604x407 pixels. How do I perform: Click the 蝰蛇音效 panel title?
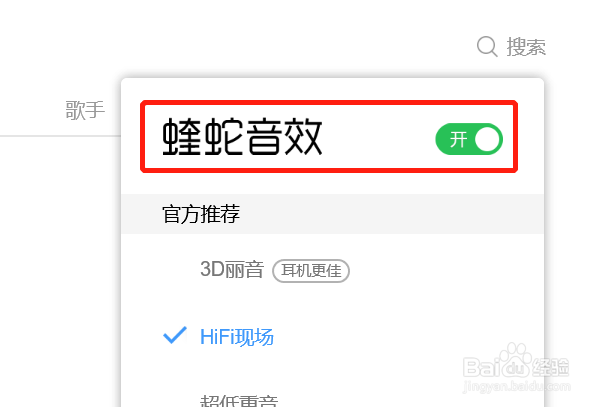(242, 137)
